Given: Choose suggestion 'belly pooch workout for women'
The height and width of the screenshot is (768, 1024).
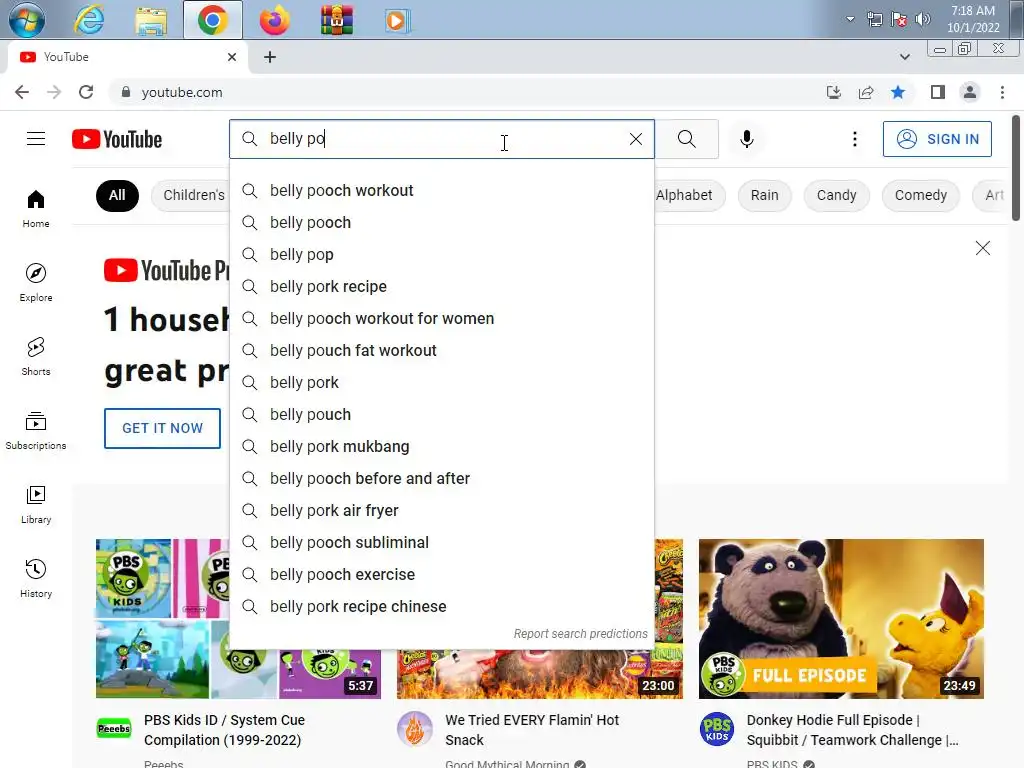Looking at the screenshot, I should 441,319.
